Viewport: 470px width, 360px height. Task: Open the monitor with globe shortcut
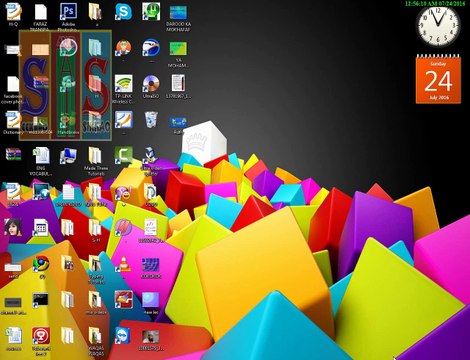[x=41, y=192]
